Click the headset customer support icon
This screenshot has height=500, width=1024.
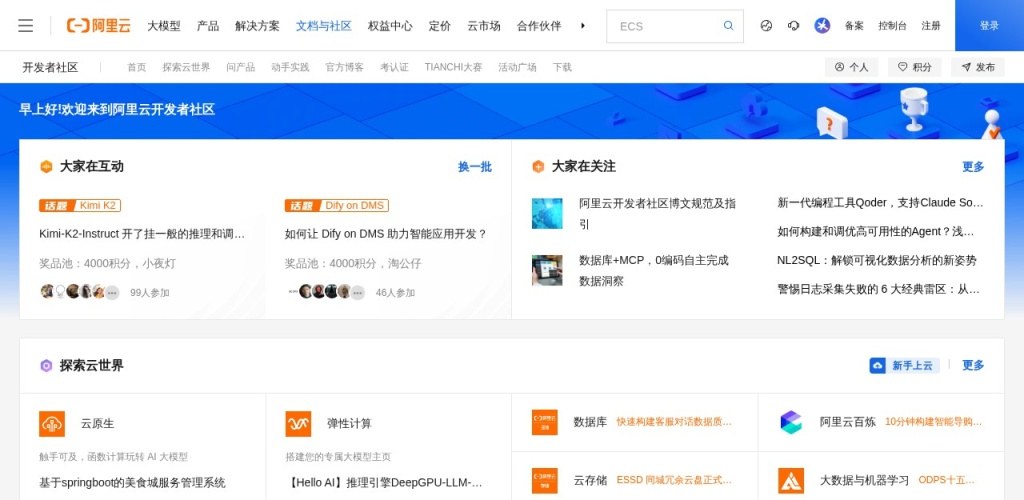click(x=794, y=26)
